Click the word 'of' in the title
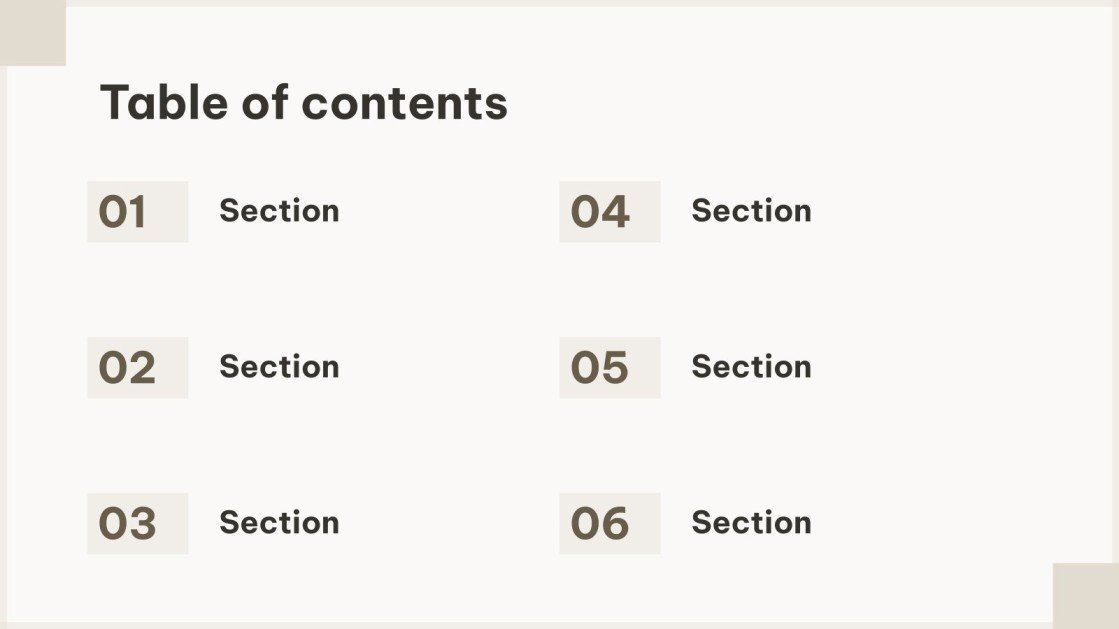This screenshot has height=629, width=1119. 265,103
